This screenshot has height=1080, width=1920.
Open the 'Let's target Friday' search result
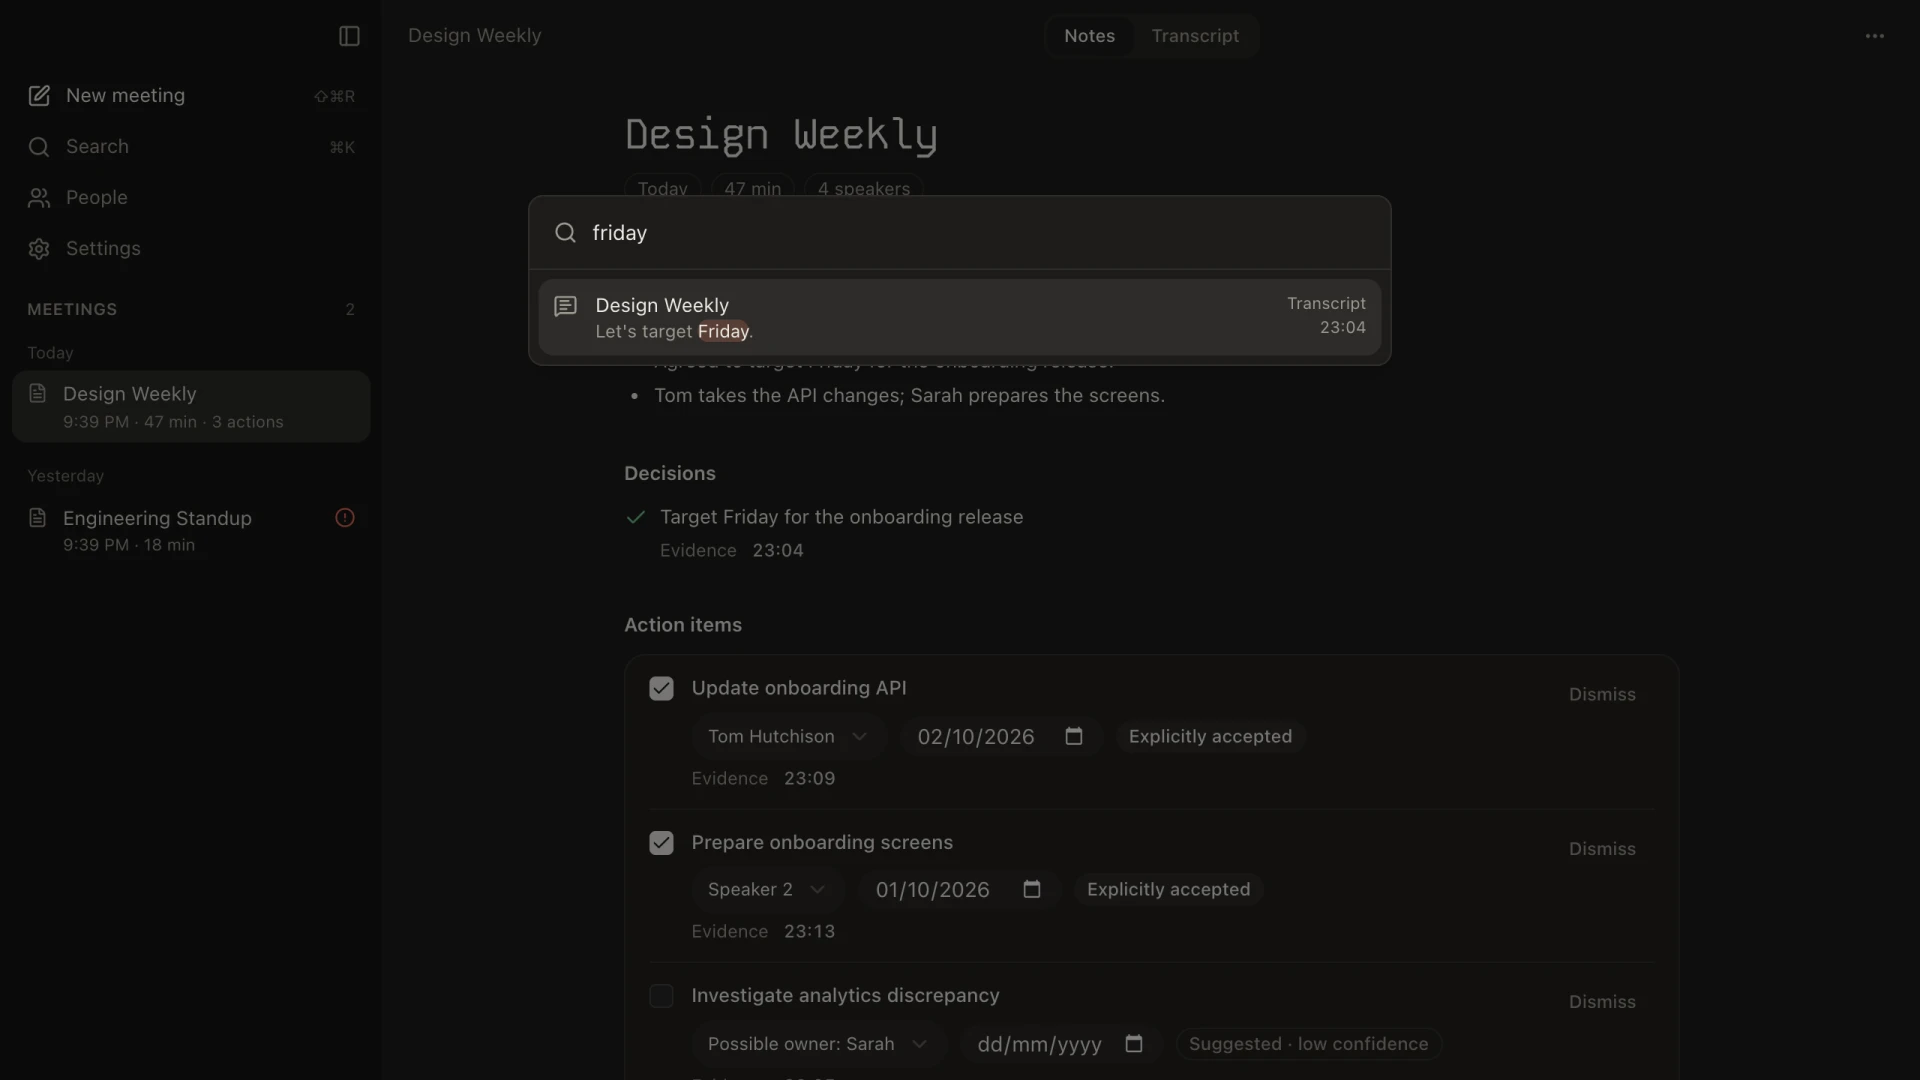pos(960,317)
